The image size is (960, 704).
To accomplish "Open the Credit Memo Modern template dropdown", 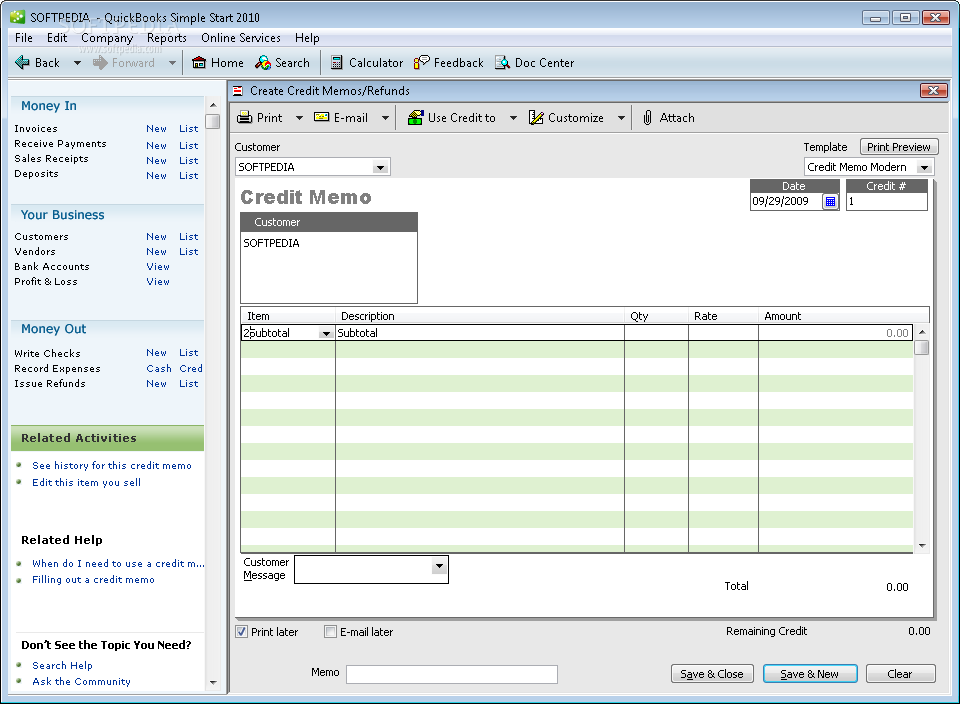I will click(924, 167).
